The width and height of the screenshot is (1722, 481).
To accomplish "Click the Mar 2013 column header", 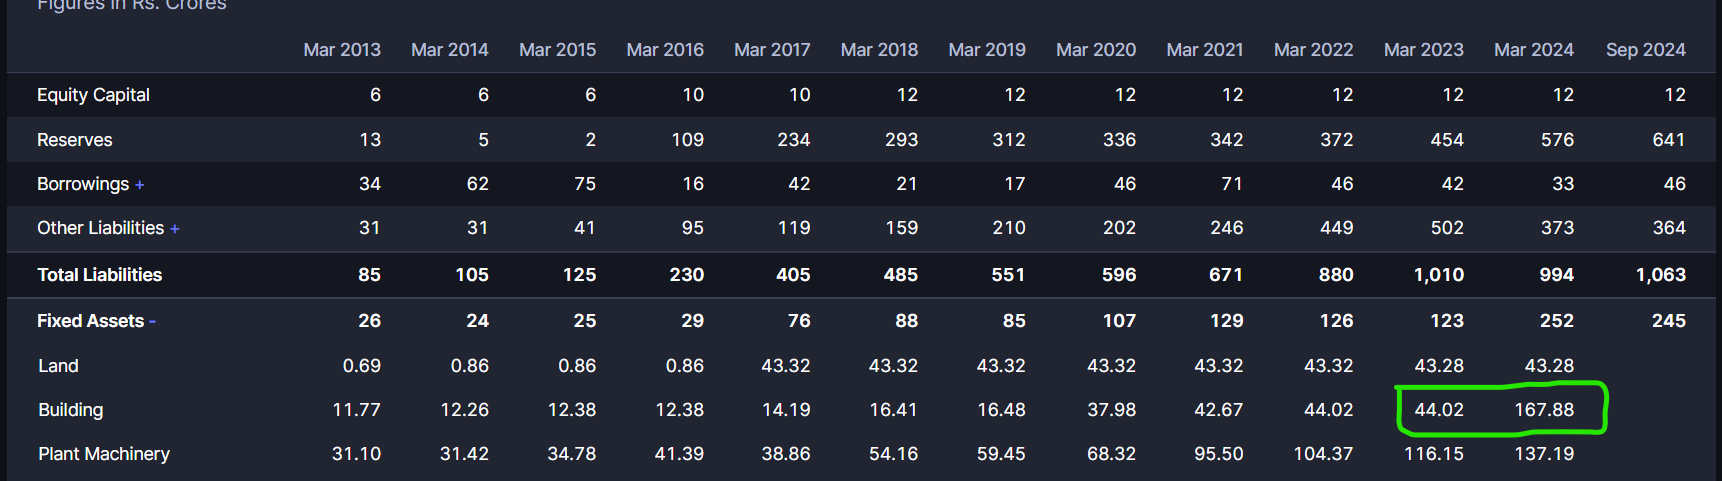I will point(342,50).
